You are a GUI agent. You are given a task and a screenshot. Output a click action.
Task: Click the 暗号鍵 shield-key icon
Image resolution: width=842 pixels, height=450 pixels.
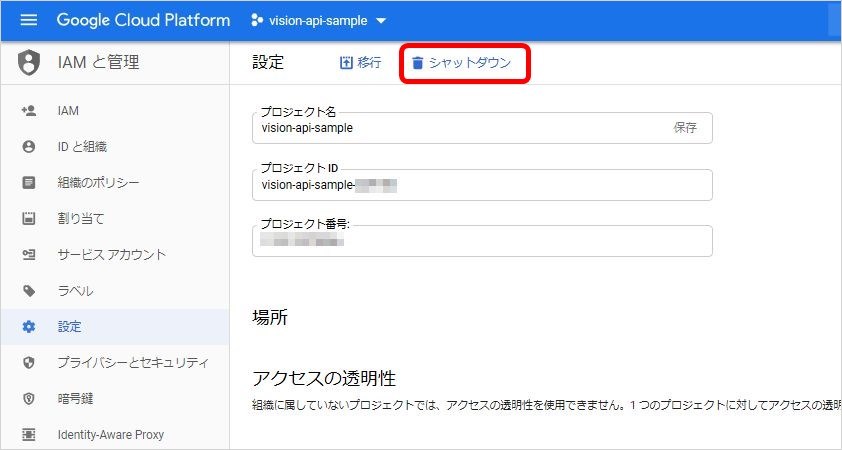tap(28, 398)
